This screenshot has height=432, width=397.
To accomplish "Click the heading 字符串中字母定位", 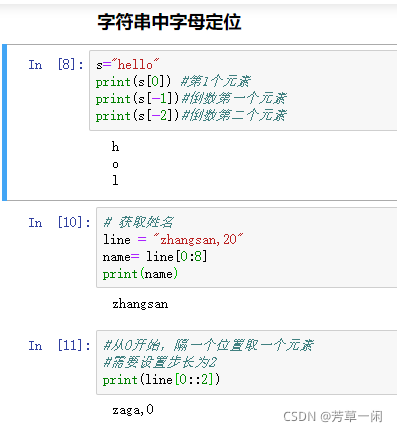I will point(169,22).
